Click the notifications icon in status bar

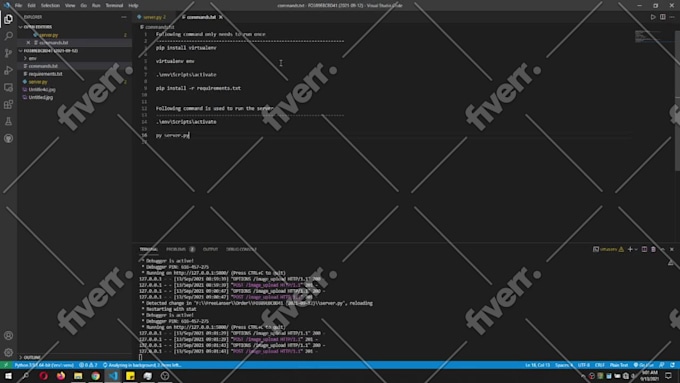coord(672,365)
